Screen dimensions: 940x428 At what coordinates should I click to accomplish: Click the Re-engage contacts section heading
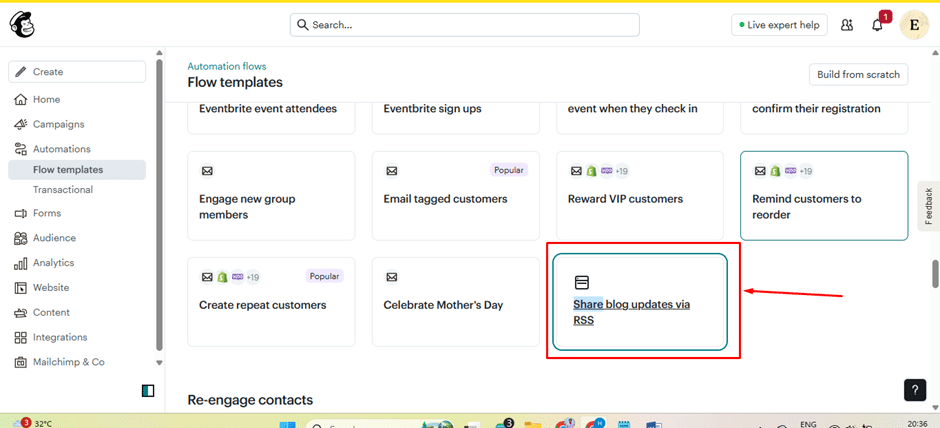(250, 399)
